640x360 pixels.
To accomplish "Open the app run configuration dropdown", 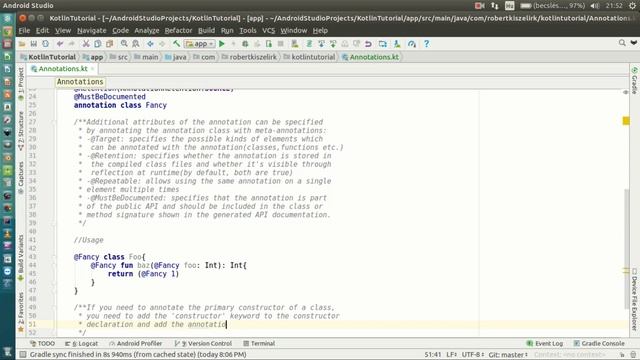I will coord(200,44).
